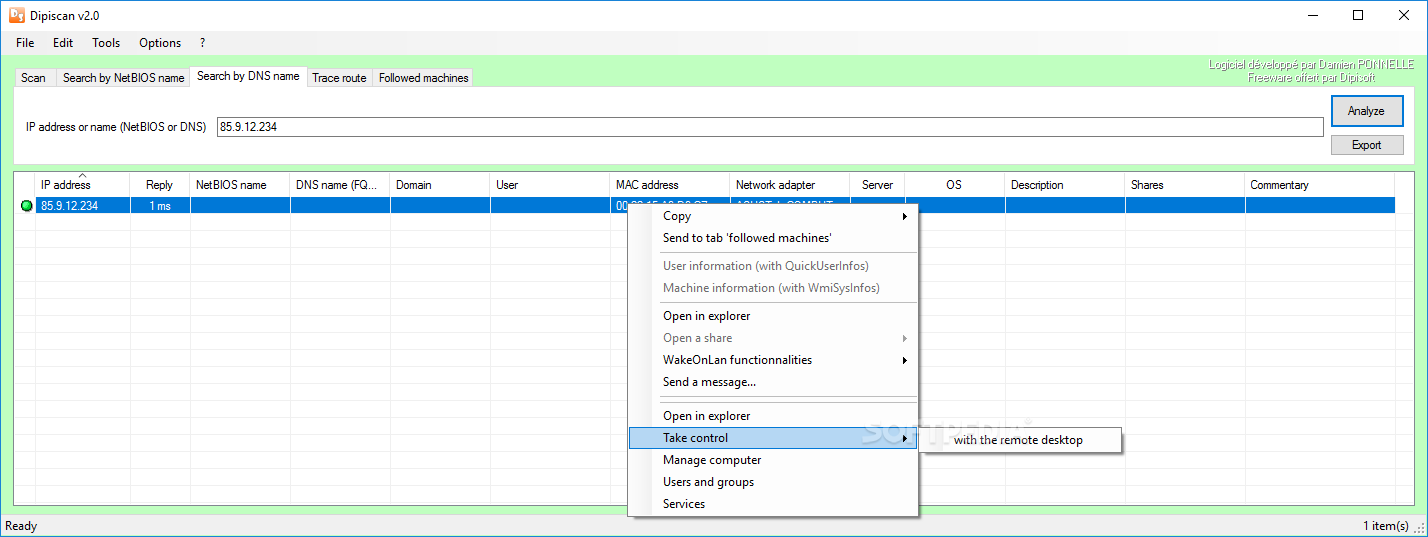Focus the IP address or name input field

pos(769,127)
